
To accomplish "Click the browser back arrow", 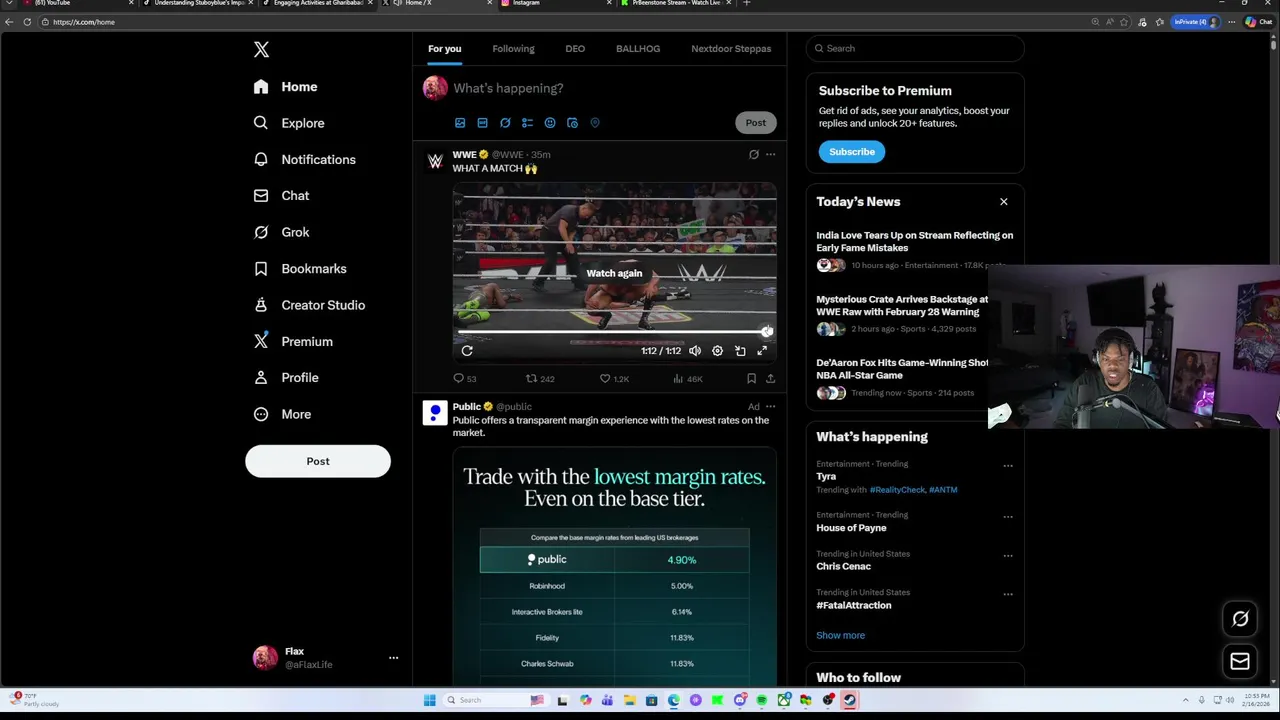I will pos(9,22).
